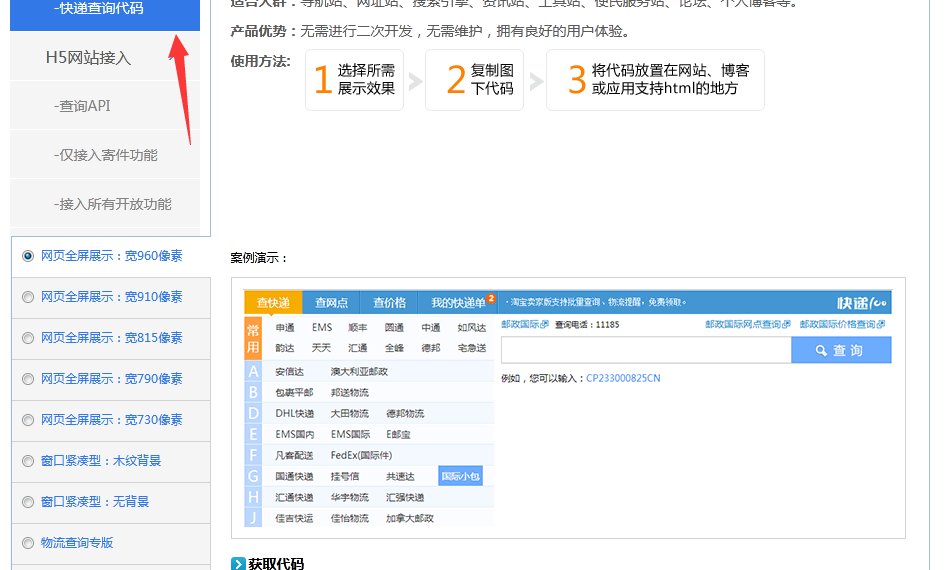Viewport: 948px width, 570px height.
Task: Choose 网页全屏展示:宽815像素 radio option
Action: 28,338
